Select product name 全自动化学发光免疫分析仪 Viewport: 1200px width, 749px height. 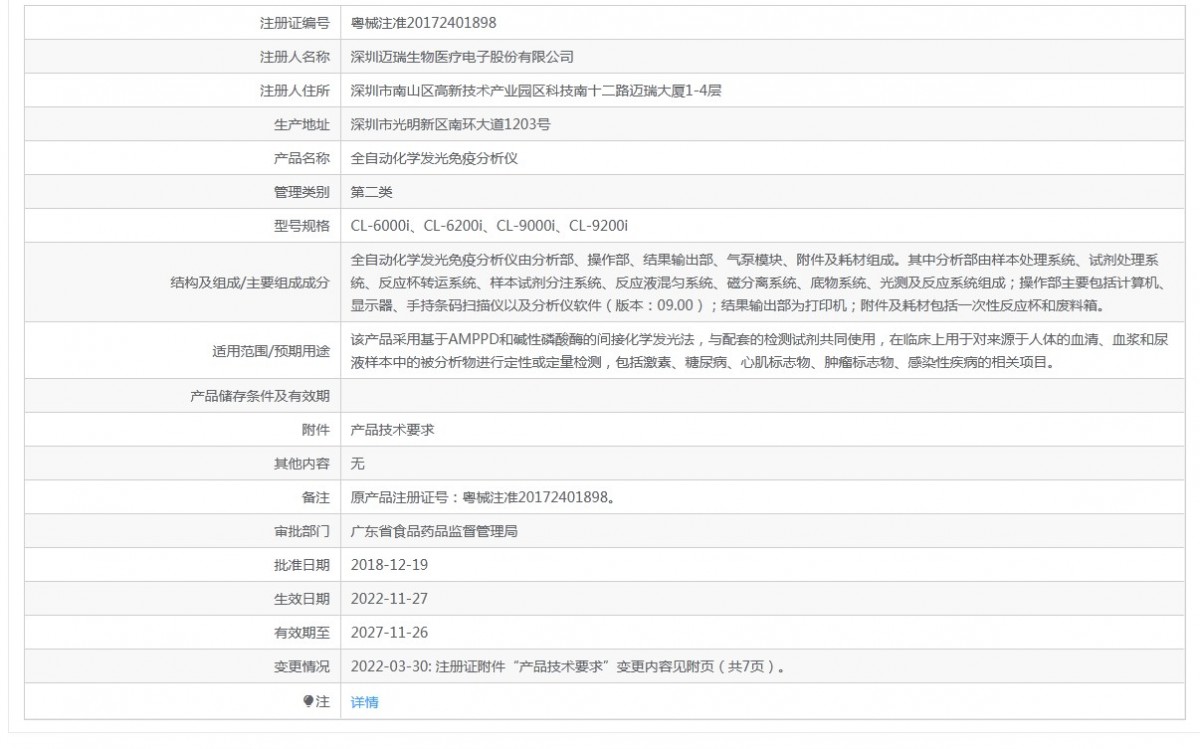click(x=434, y=158)
